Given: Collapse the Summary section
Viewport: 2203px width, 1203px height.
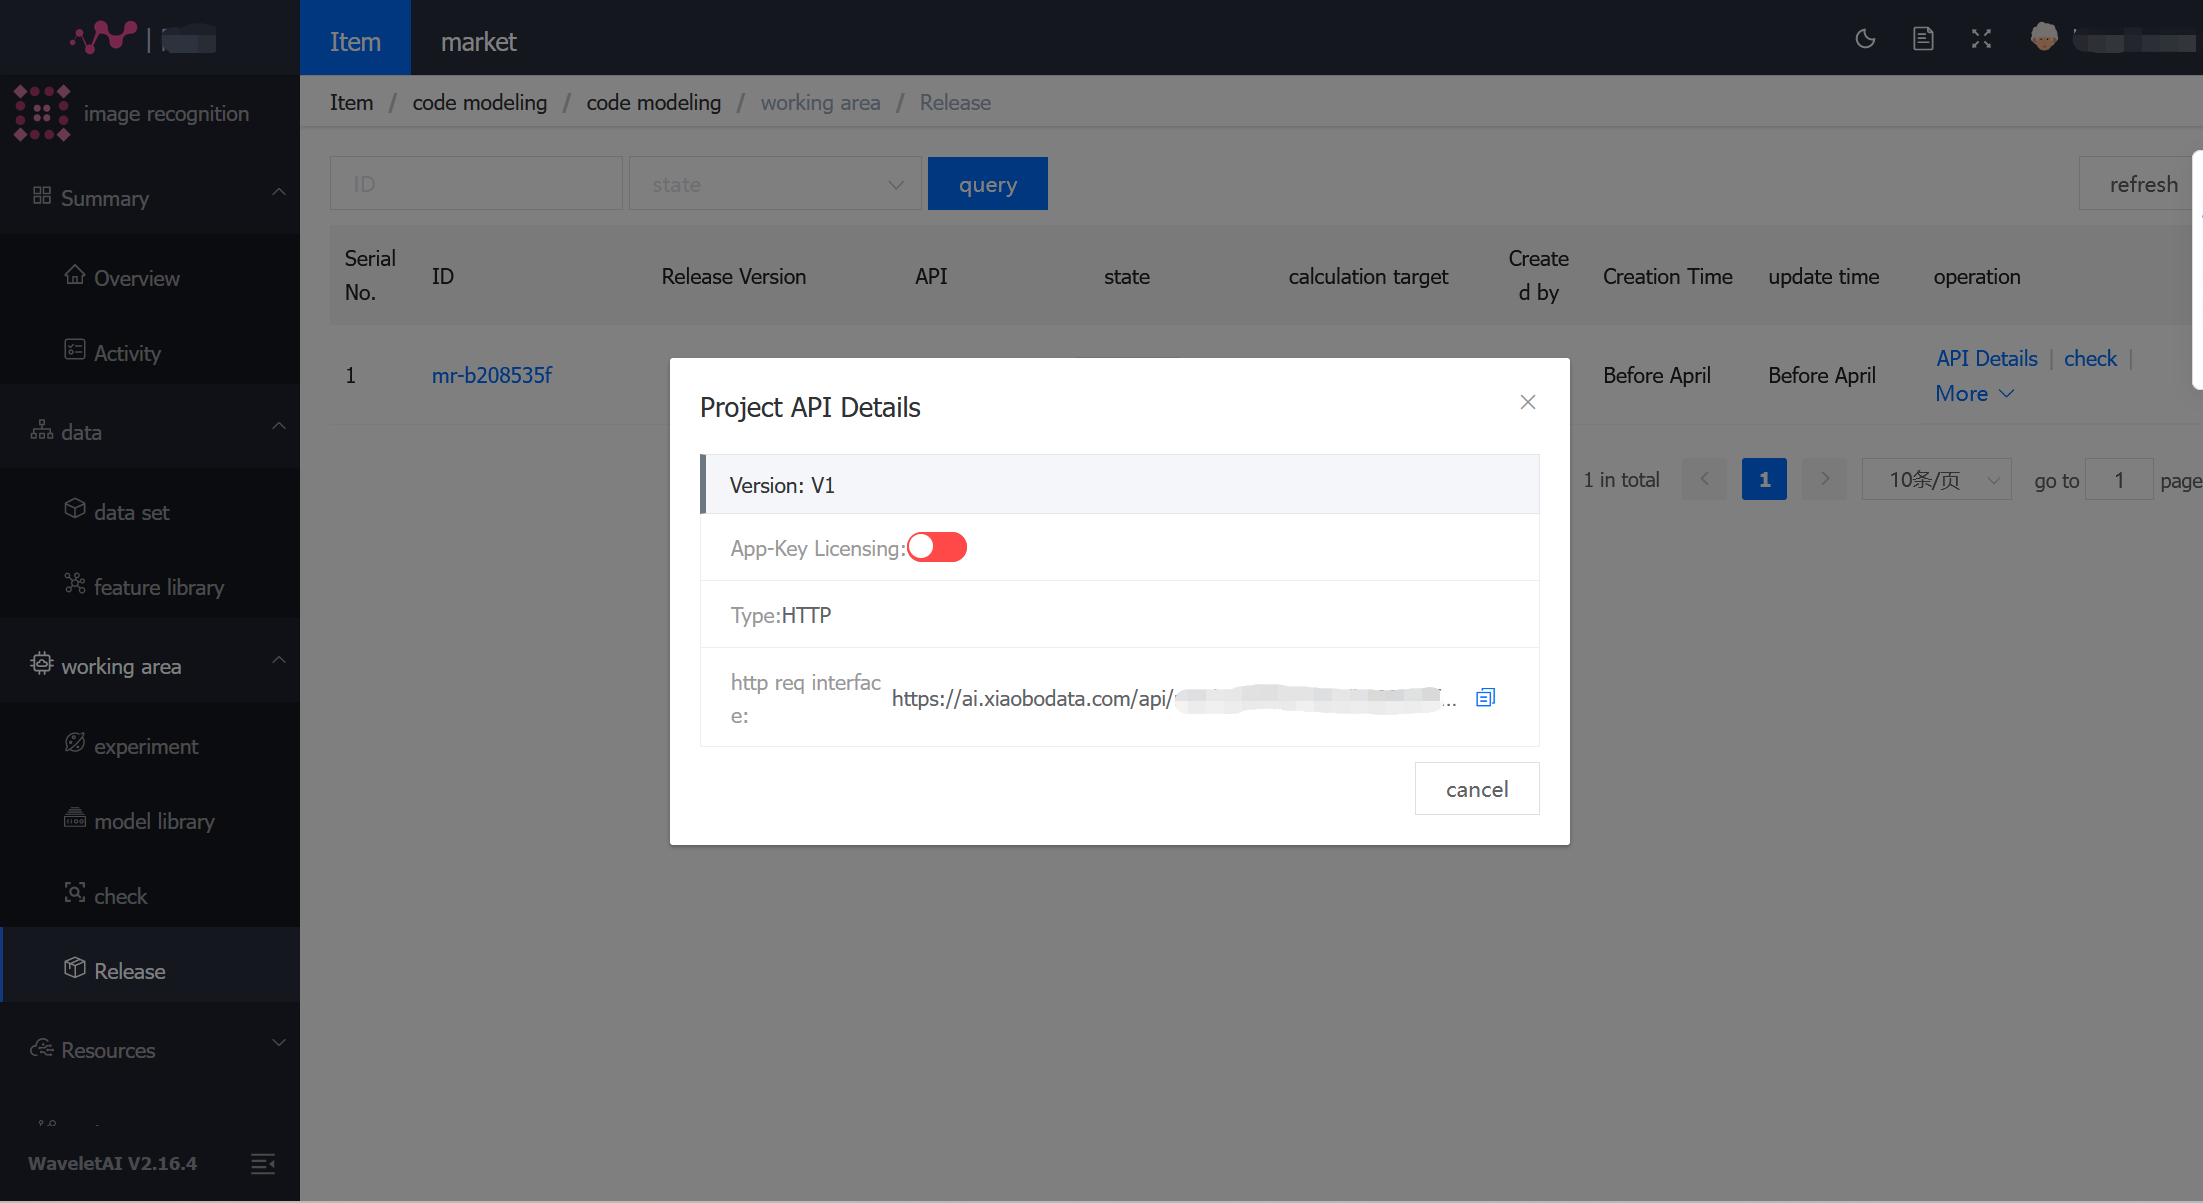Looking at the screenshot, I should click(279, 192).
